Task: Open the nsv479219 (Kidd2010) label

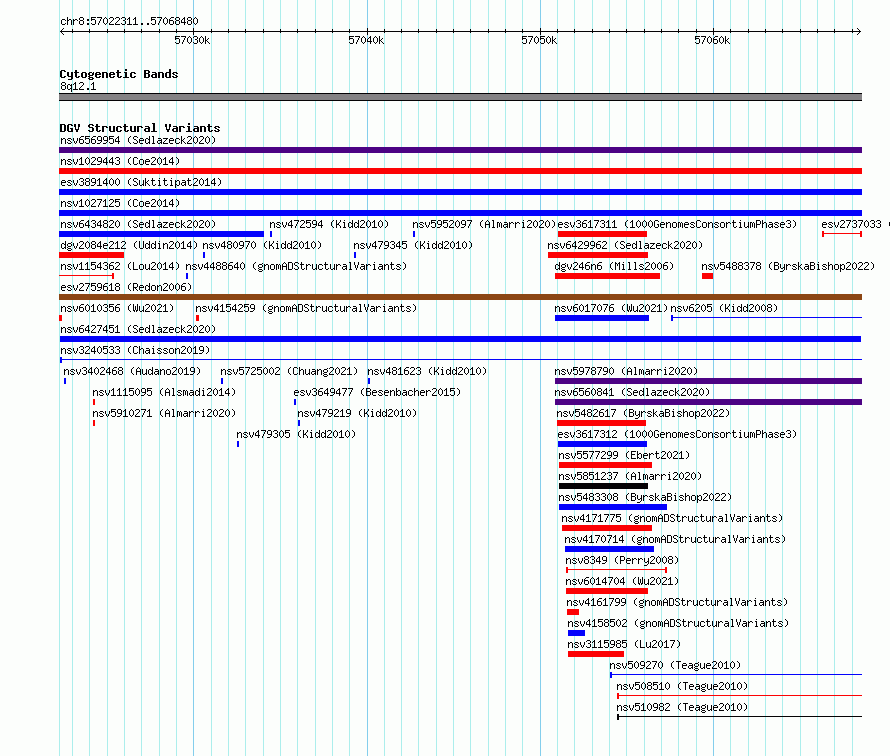Action: [x=357, y=413]
